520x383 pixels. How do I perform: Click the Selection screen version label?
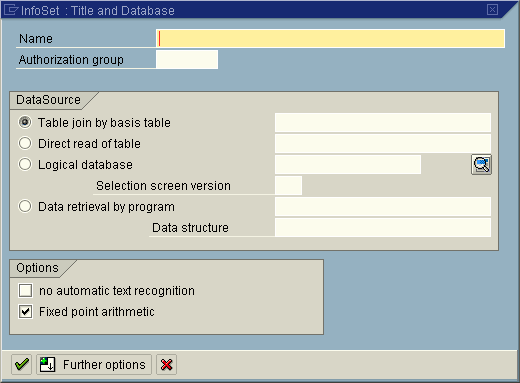tap(163, 186)
